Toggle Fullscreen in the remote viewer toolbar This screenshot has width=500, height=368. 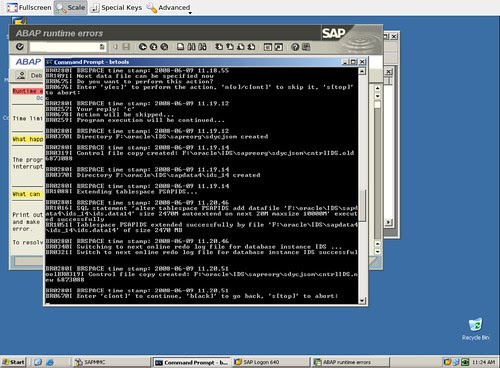point(29,7)
